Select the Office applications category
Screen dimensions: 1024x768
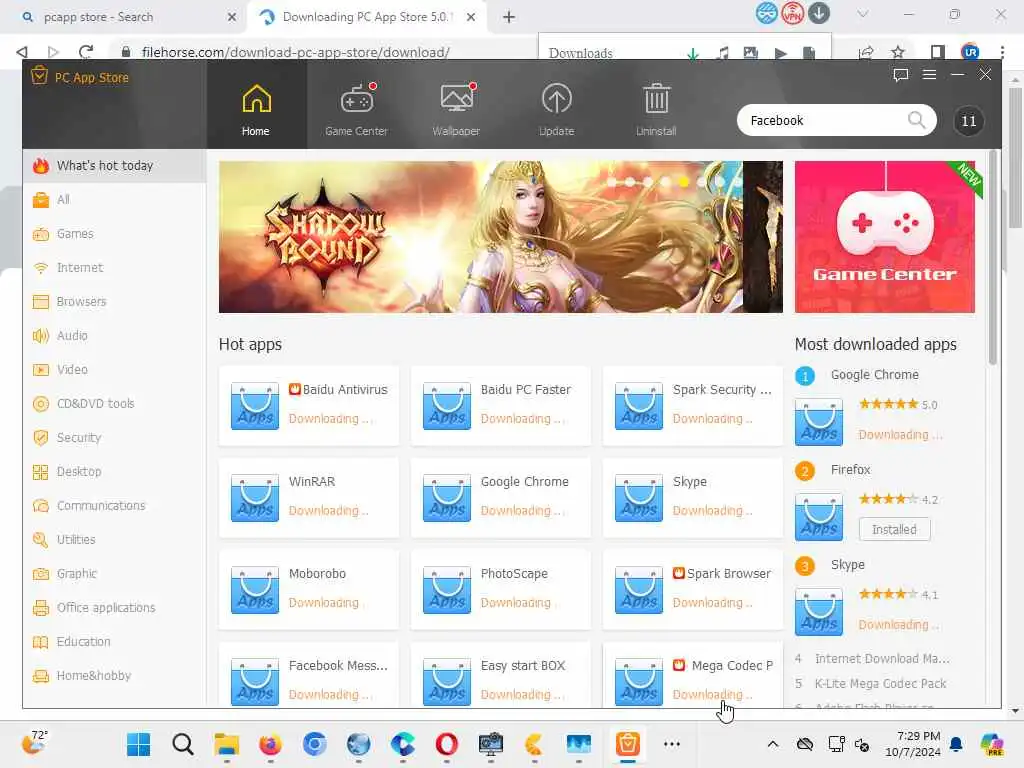pyautogui.click(x=114, y=607)
